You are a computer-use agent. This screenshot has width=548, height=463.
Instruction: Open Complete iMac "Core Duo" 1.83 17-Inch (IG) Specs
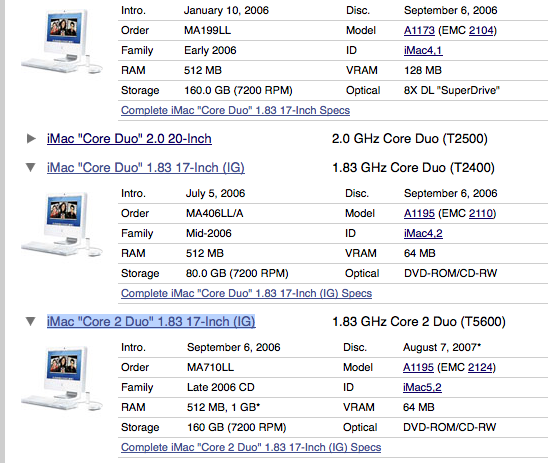click(x=246, y=293)
